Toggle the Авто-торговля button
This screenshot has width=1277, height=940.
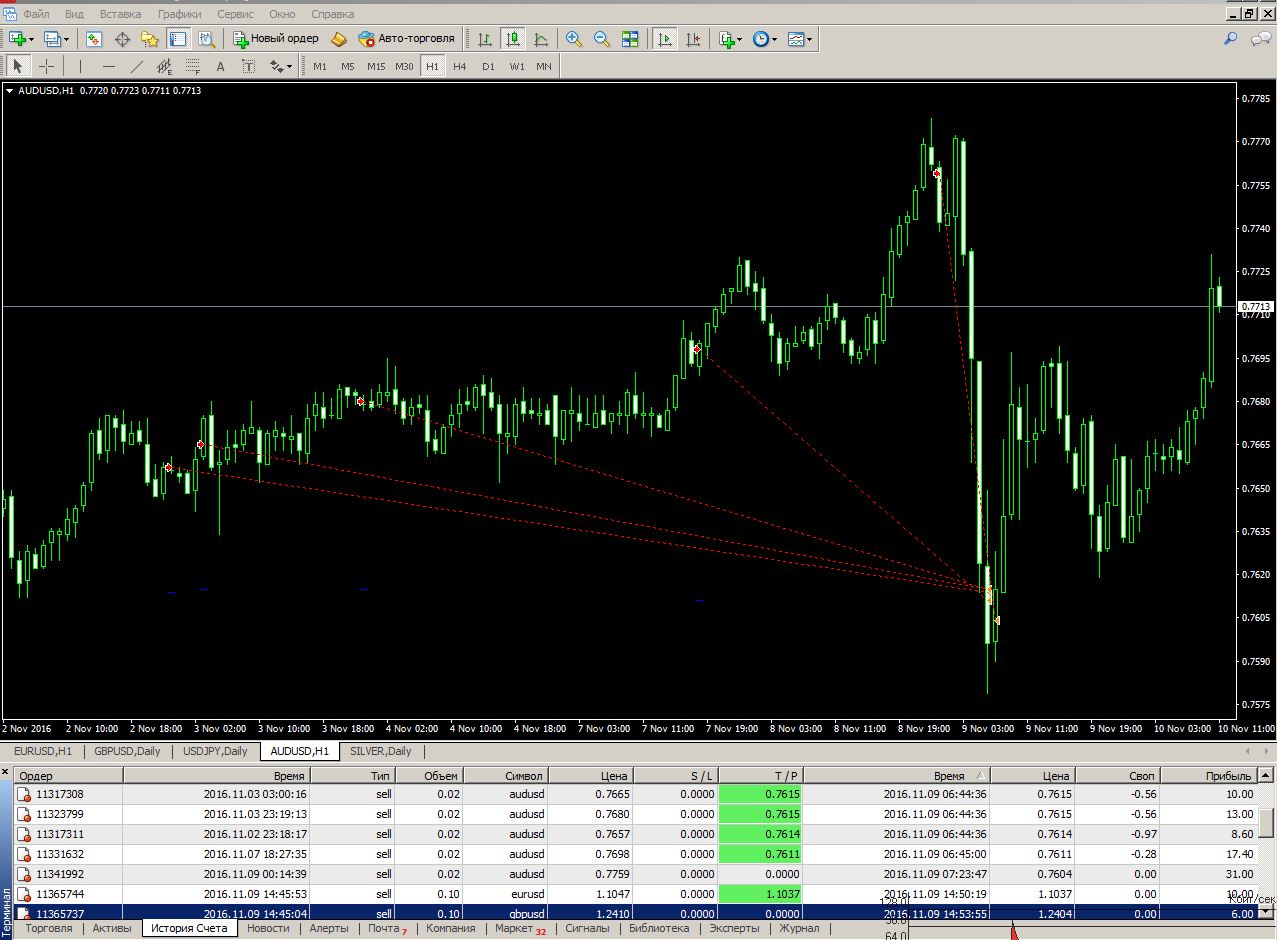tap(406, 39)
